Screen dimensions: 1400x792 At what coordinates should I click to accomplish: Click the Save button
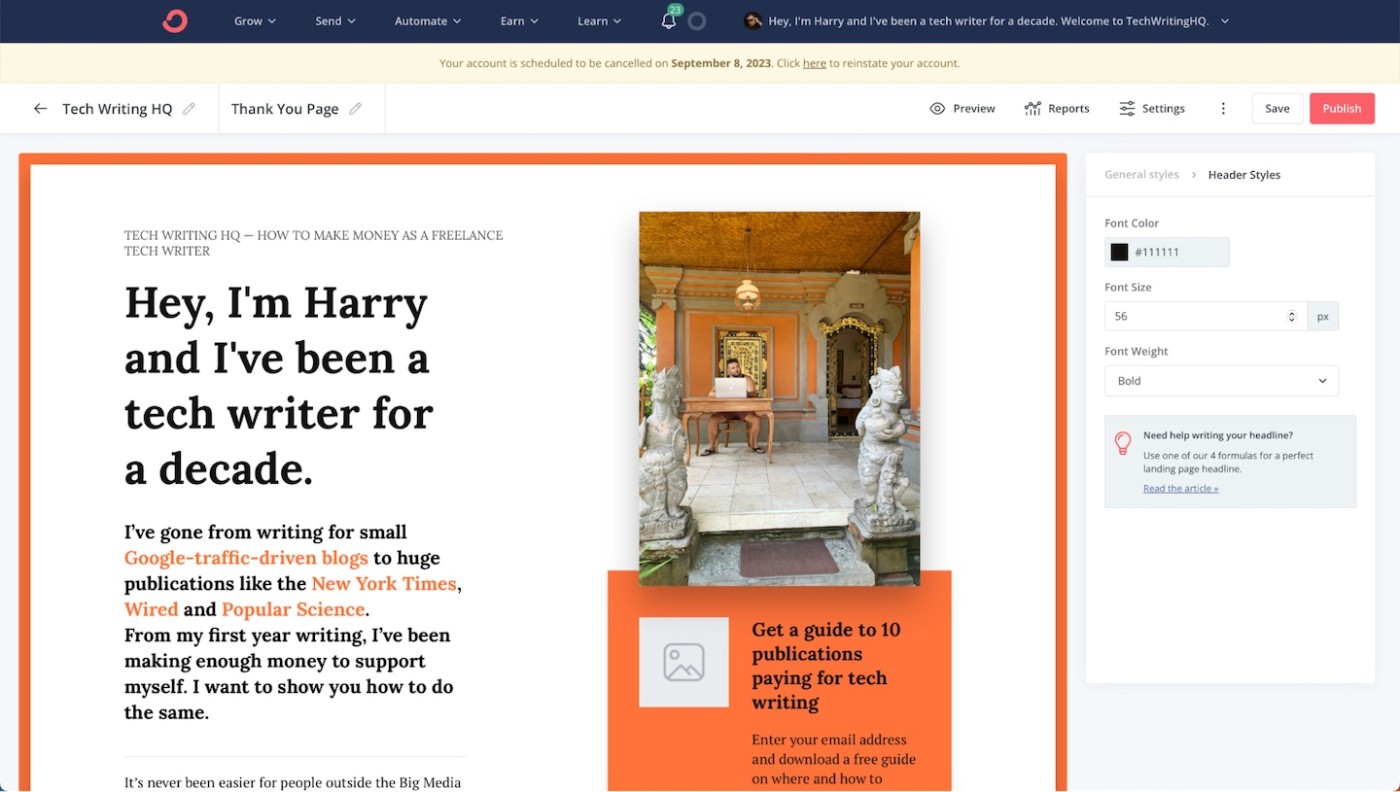[x=1277, y=108]
